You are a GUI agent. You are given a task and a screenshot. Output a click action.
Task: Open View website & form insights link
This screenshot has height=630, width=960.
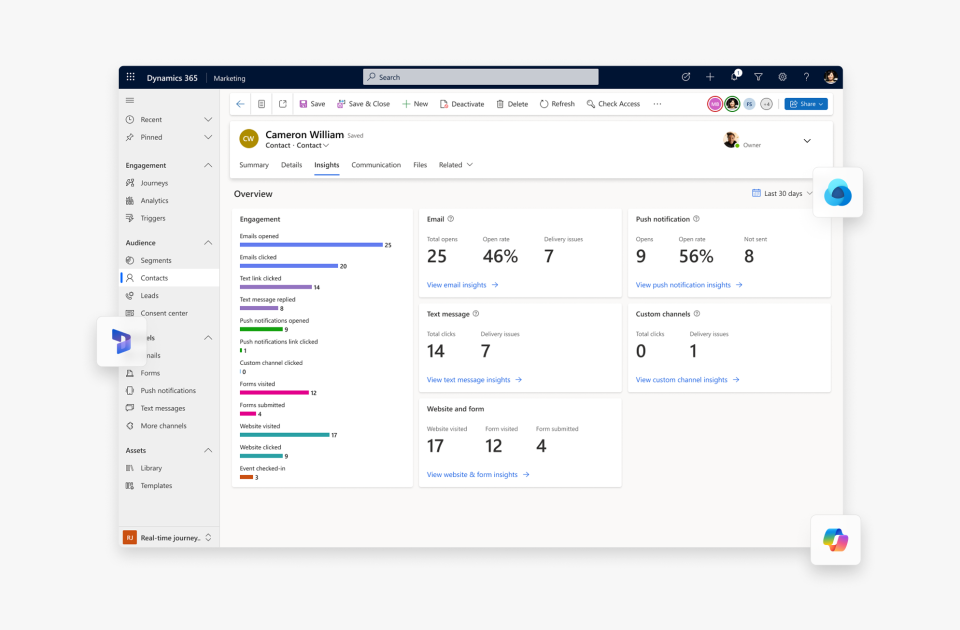pos(477,474)
